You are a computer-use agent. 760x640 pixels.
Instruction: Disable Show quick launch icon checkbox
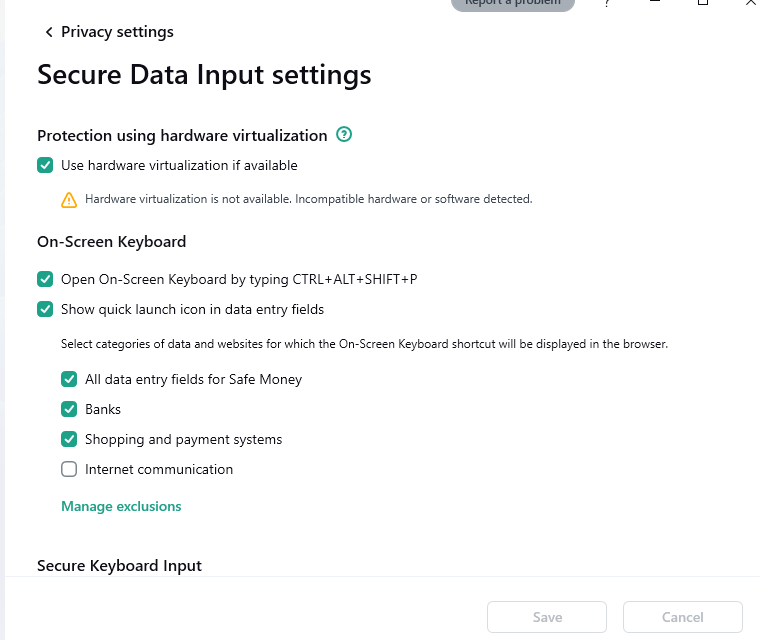(x=45, y=310)
